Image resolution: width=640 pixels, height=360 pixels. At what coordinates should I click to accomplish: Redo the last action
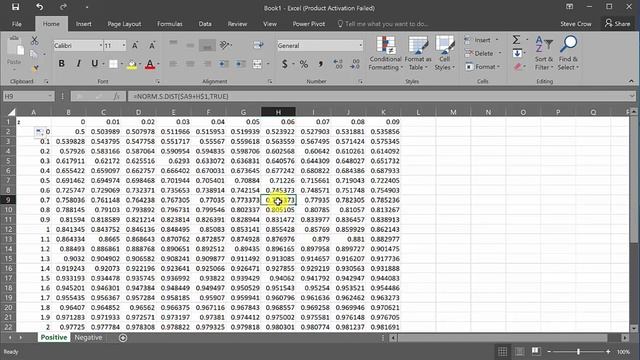[x=63, y=7]
